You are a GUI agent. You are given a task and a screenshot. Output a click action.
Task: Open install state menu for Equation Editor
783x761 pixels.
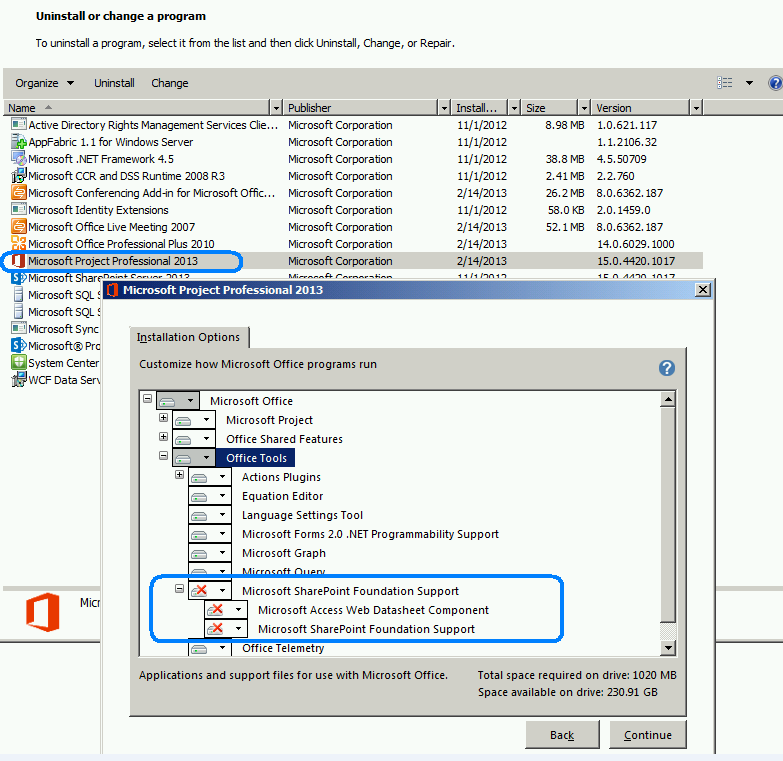210,496
